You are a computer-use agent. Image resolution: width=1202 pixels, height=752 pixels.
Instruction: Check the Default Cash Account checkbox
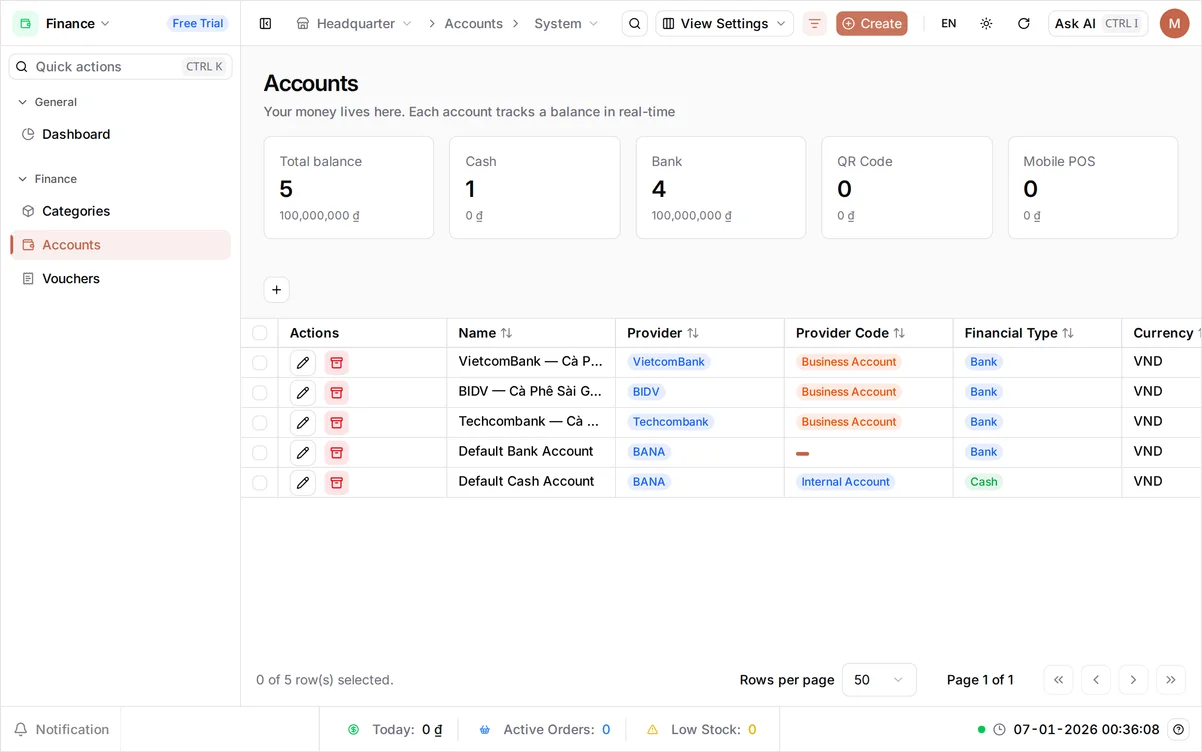coord(260,482)
